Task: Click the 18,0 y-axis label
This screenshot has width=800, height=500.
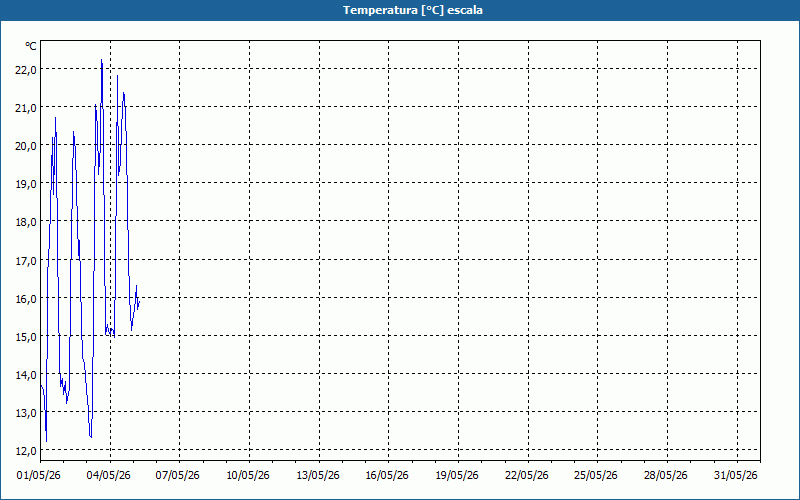Action: point(26,222)
